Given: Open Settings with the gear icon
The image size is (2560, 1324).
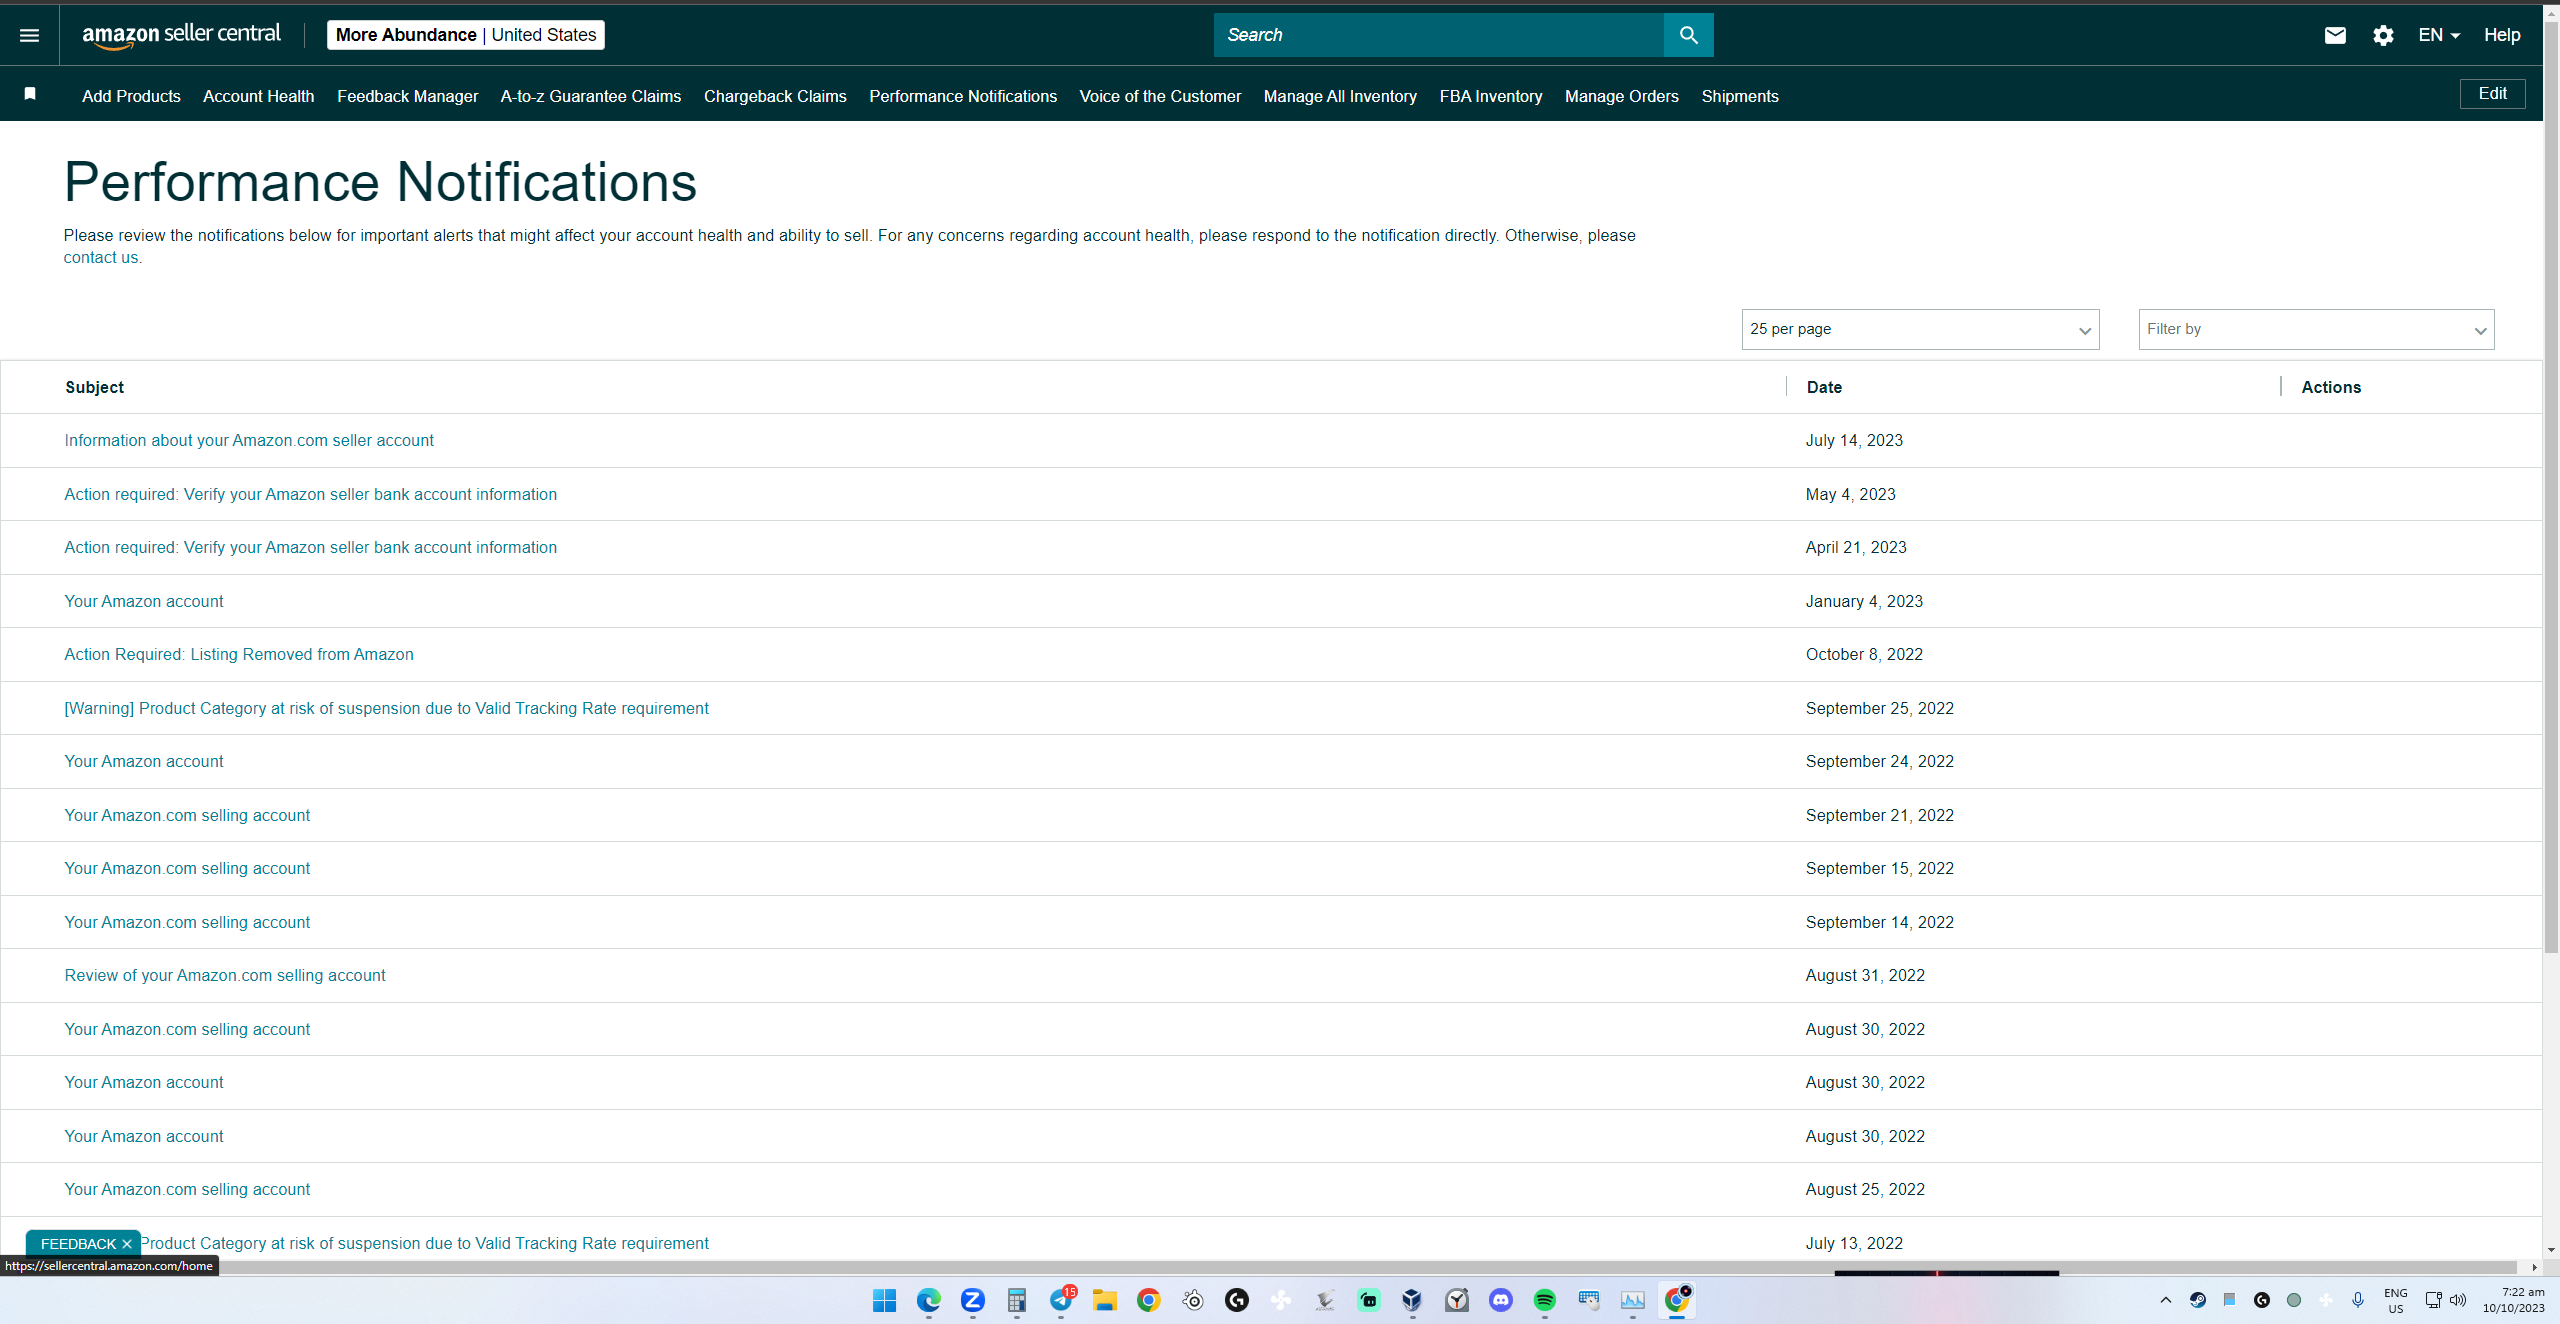Looking at the screenshot, I should tap(2383, 35).
